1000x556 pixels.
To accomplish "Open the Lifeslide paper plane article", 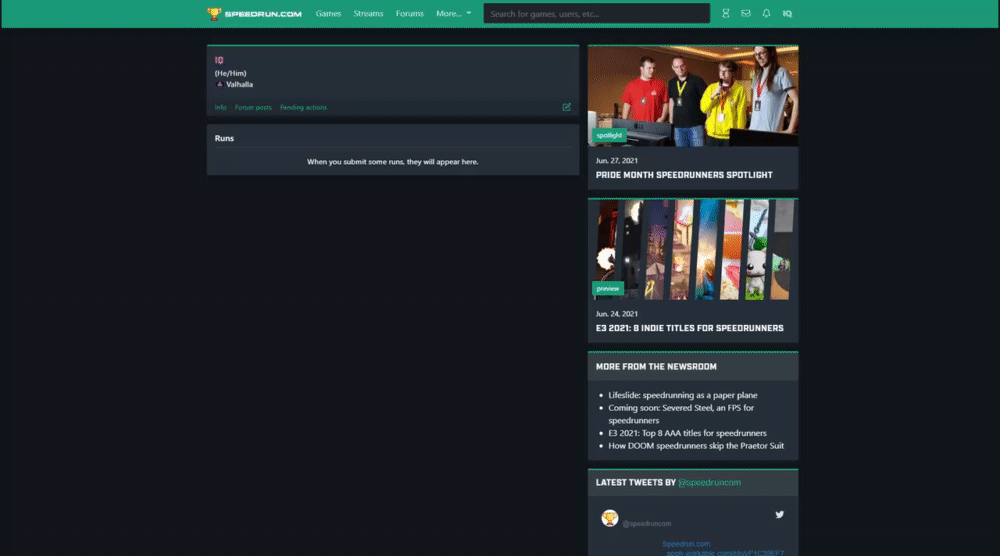I will pyautogui.click(x=682, y=395).
